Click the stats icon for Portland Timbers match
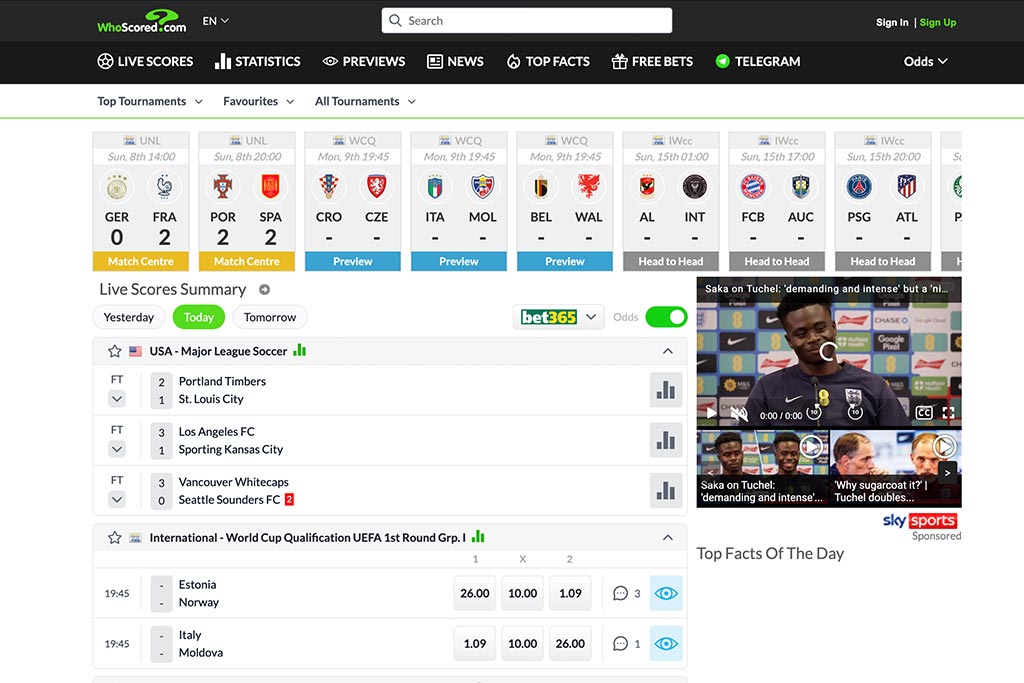Screen dimensions: 1024x683 click(665, 390)
